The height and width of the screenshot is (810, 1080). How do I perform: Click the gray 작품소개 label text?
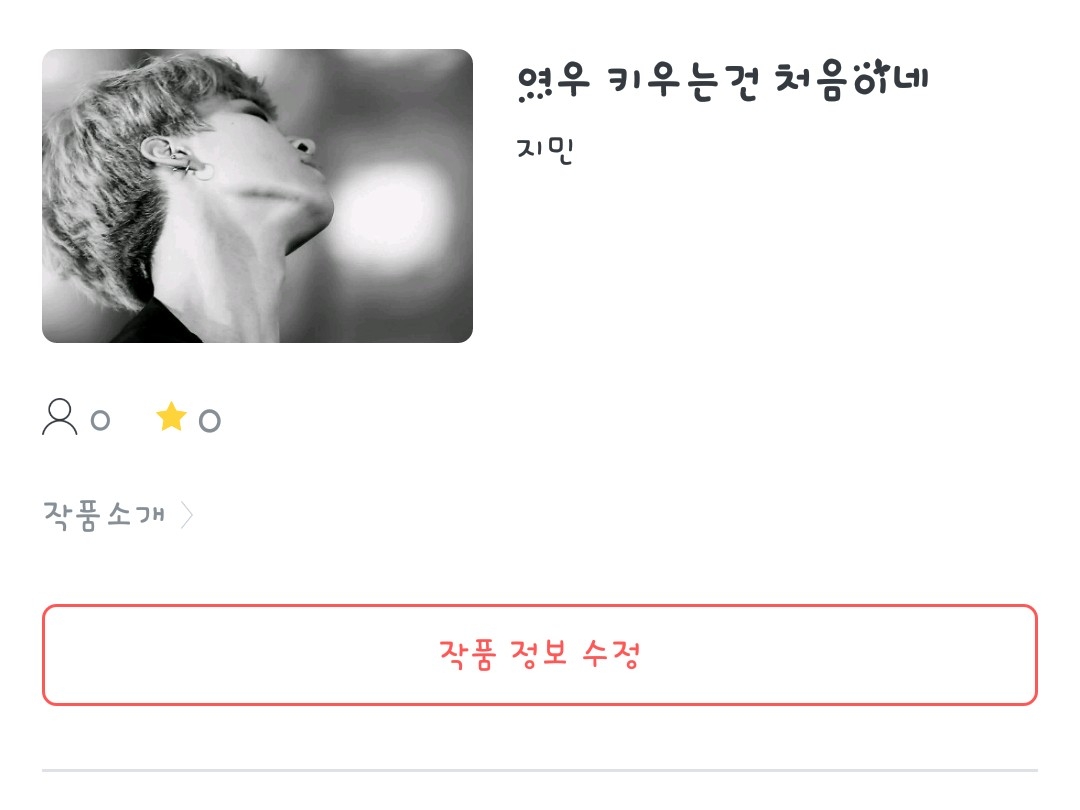pos(104,515)
